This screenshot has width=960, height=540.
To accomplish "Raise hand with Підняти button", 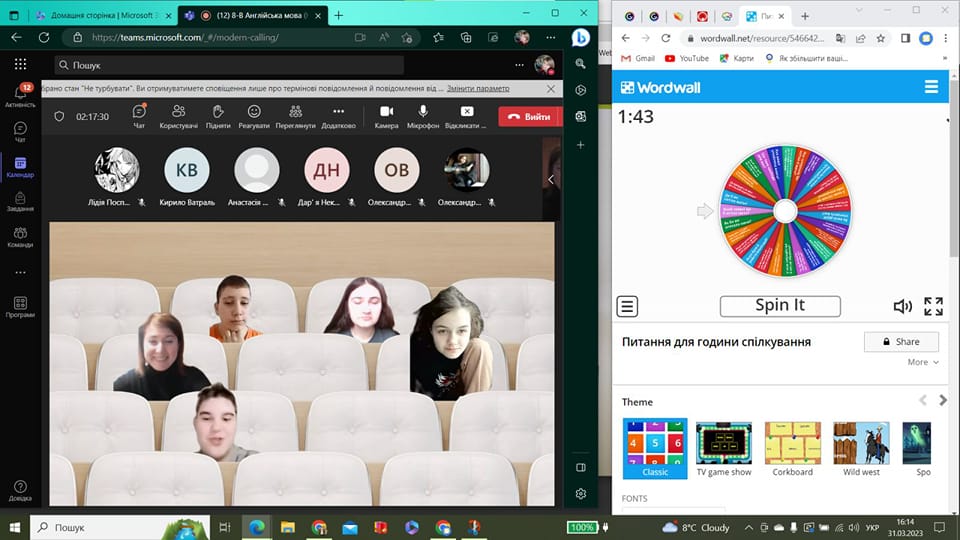I will (218, 115).
